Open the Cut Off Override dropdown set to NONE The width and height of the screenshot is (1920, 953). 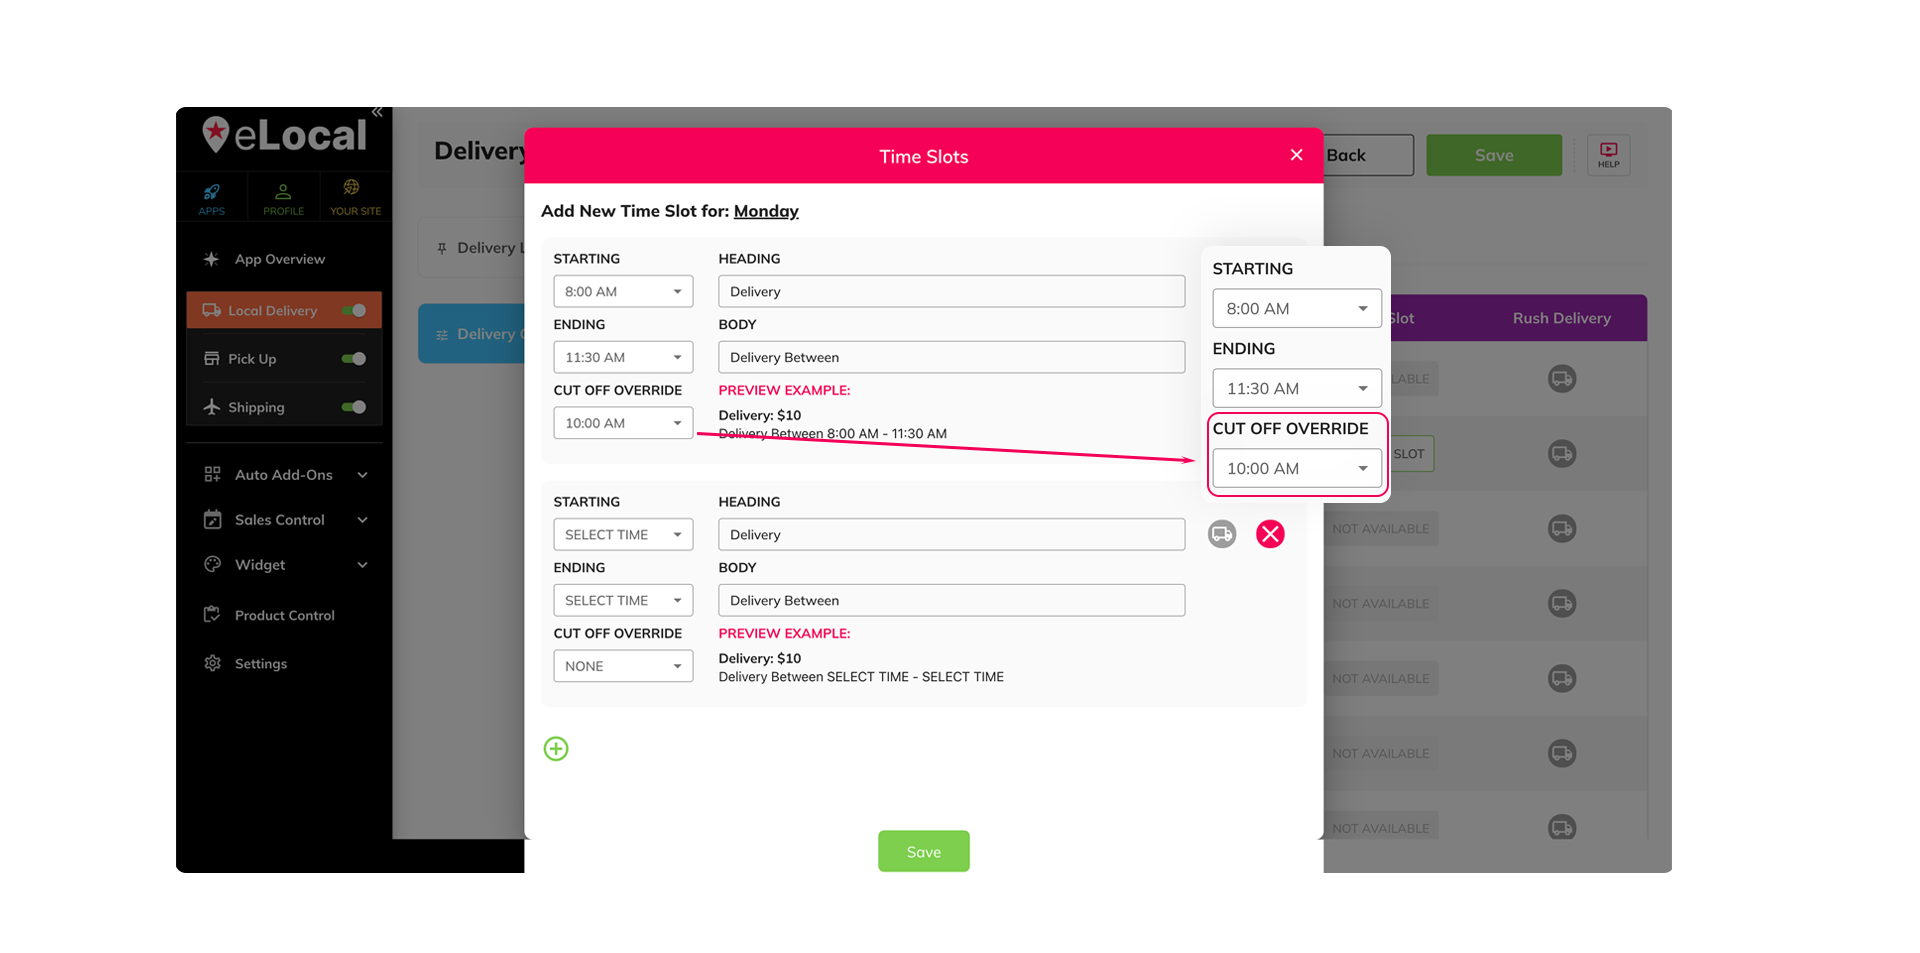[622, 666]
